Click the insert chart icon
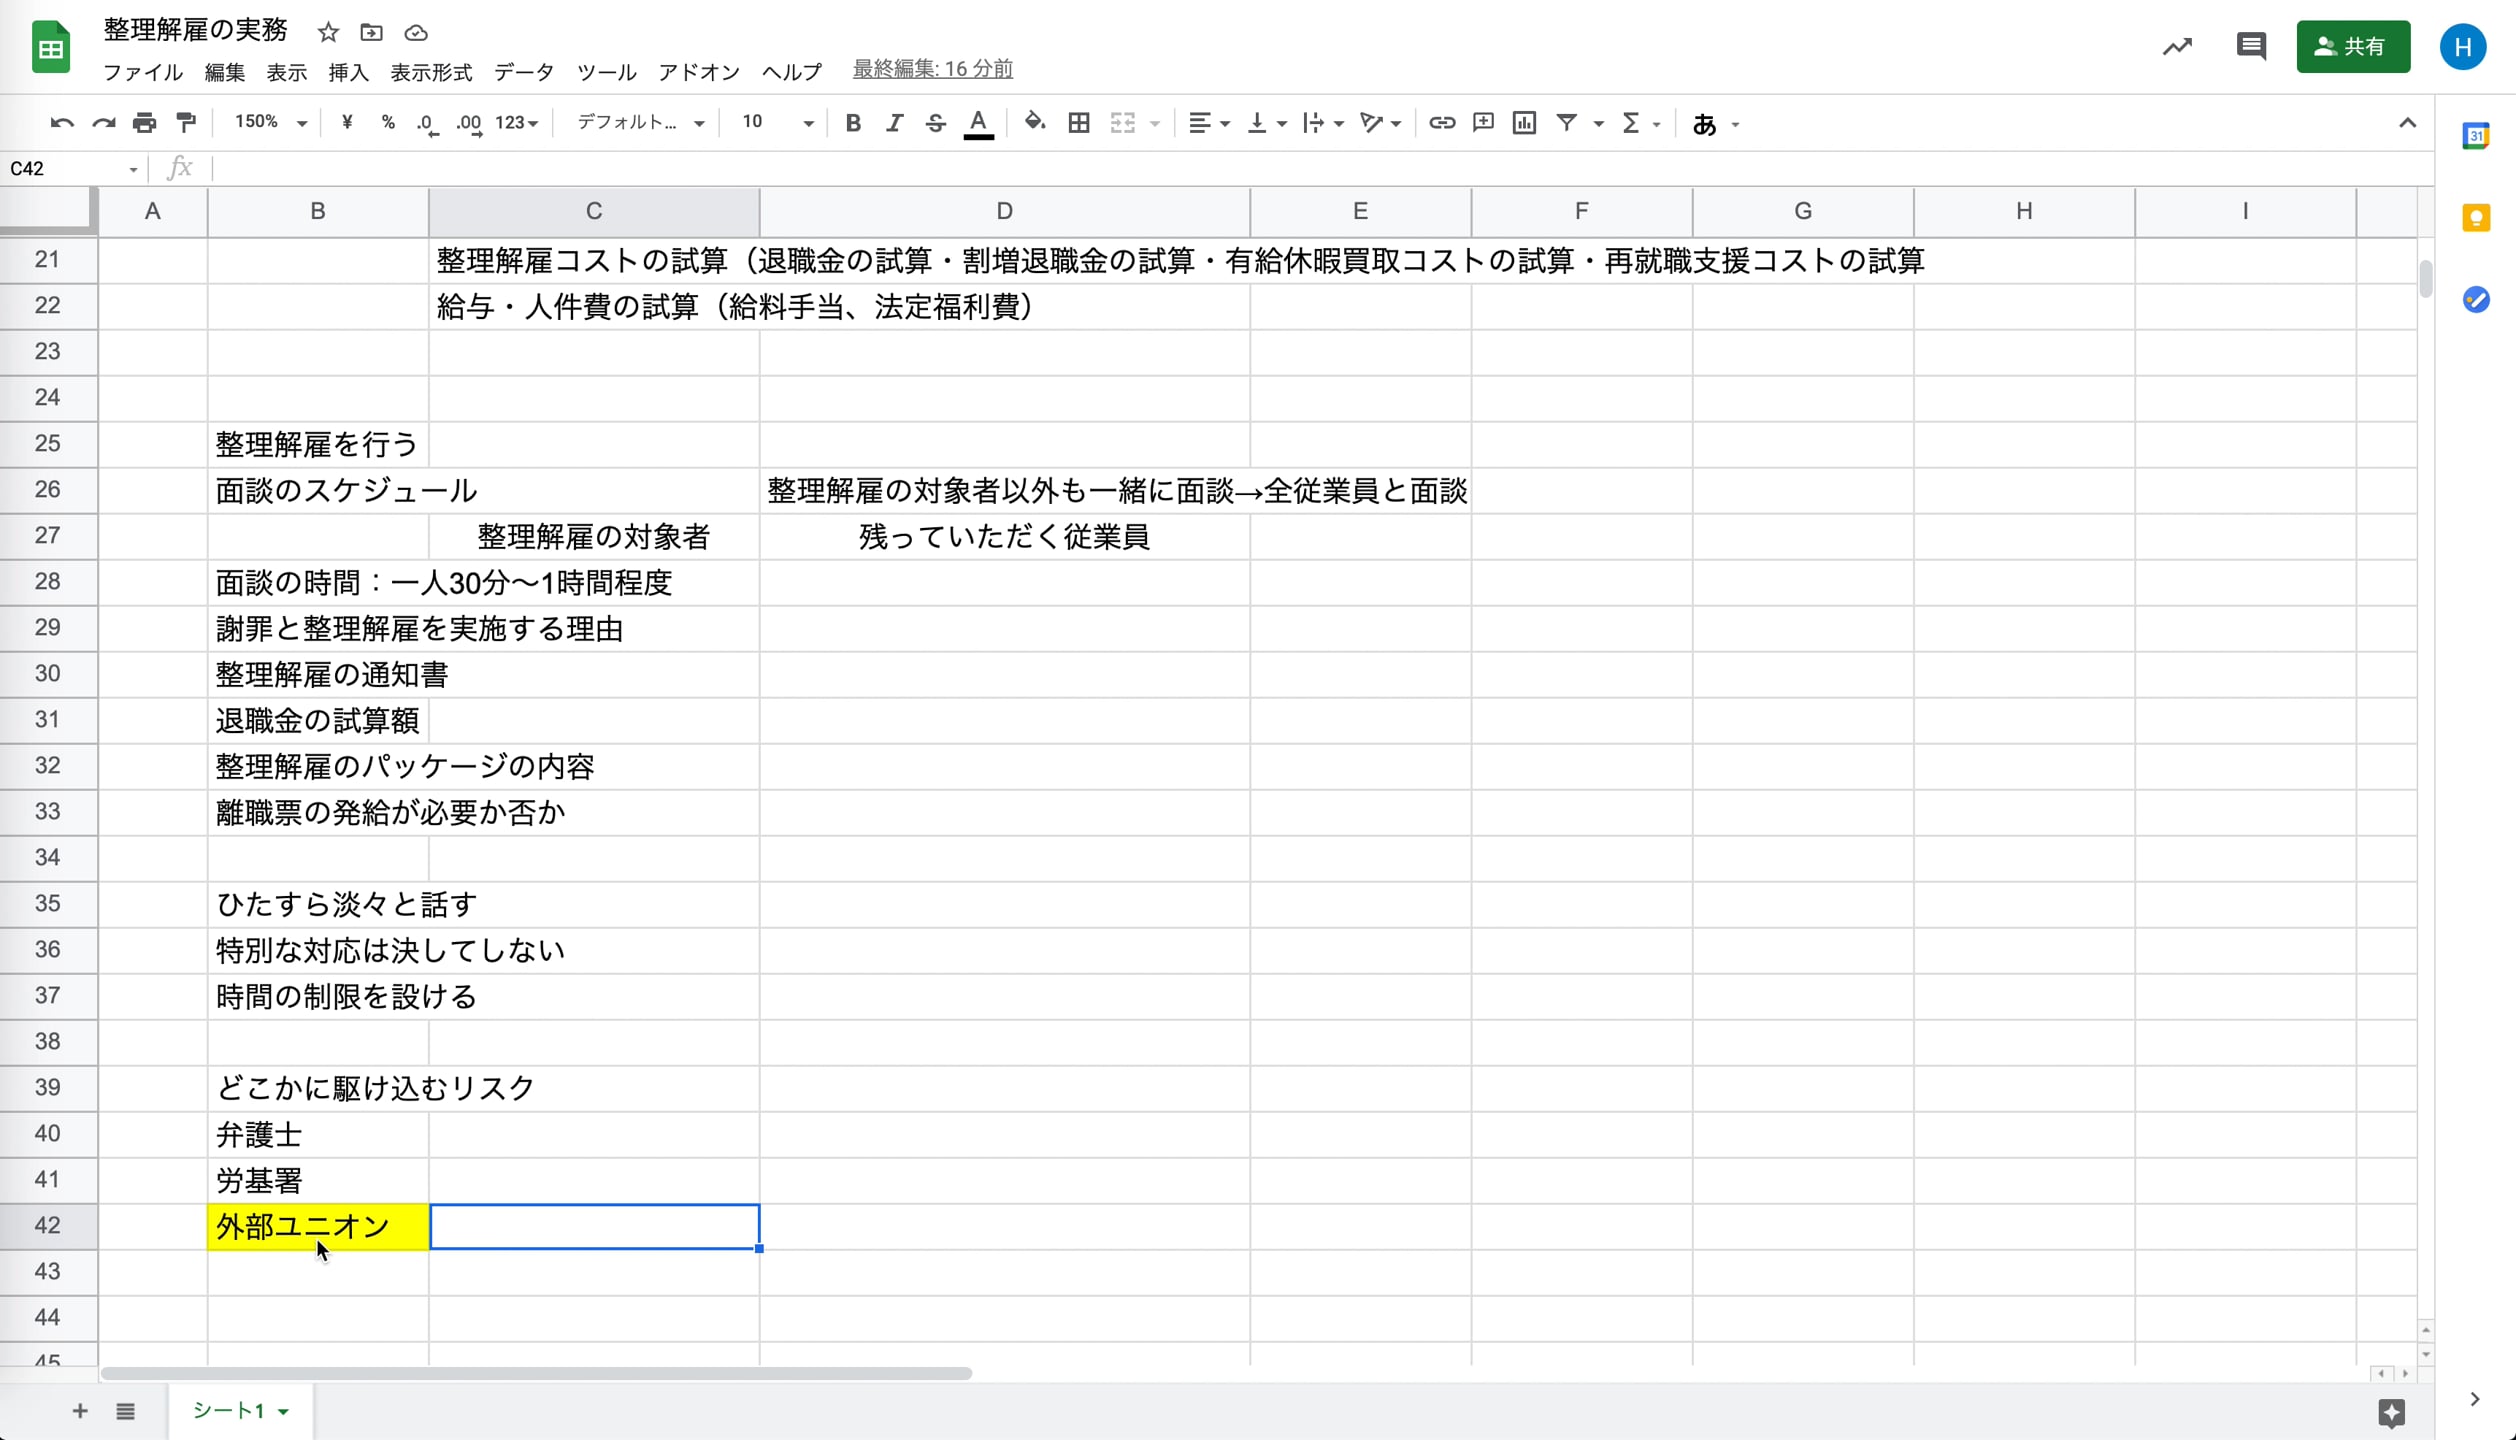This screenshot has width=2516, height=1440. (x=1523, y=123)
